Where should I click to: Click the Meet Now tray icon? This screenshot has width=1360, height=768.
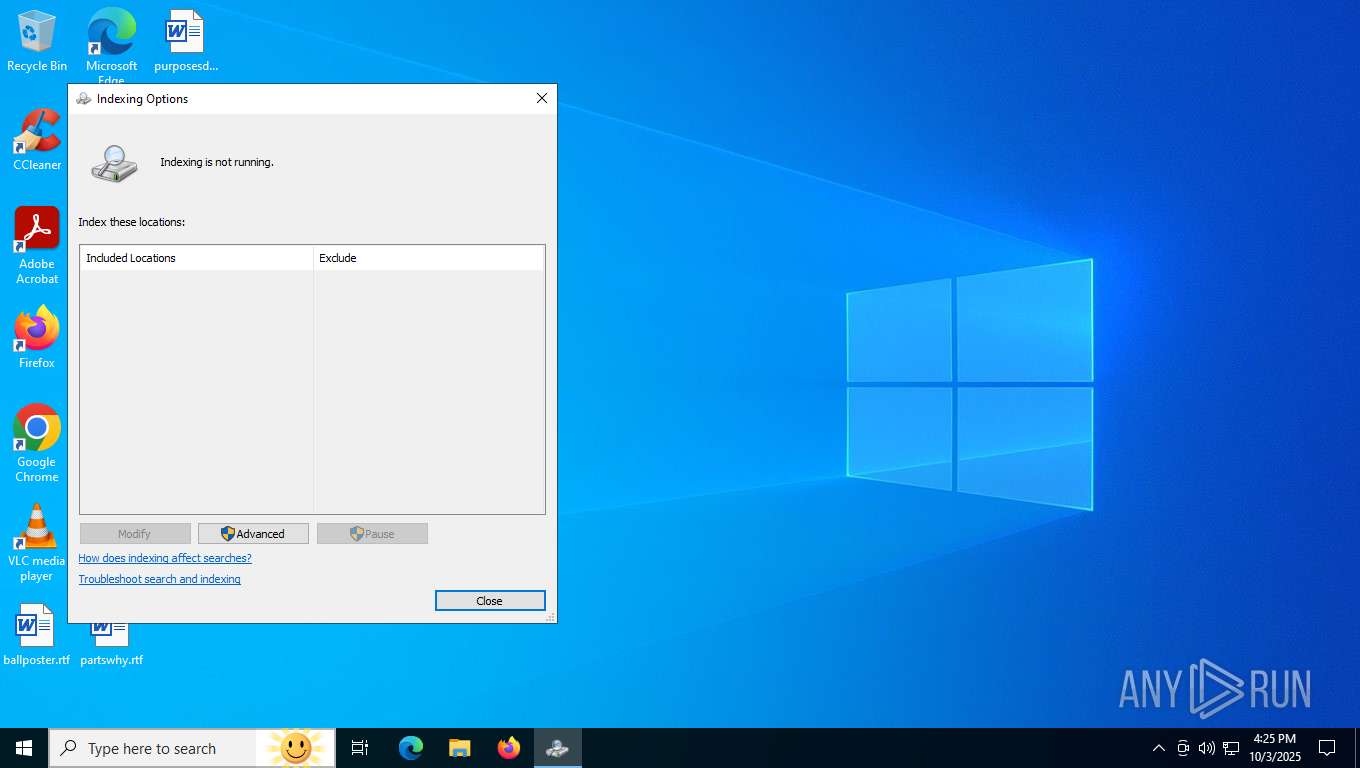tap(1183, 748)
